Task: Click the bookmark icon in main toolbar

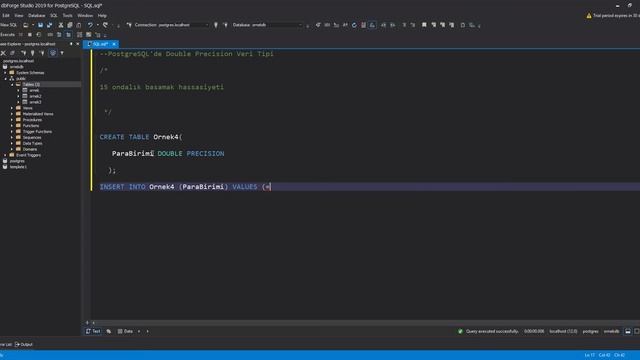Action: point(424,25)
